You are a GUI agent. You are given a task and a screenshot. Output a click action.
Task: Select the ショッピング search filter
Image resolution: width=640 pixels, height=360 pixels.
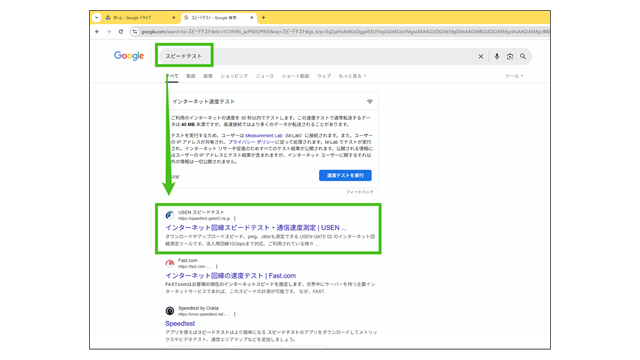point(234,76)
